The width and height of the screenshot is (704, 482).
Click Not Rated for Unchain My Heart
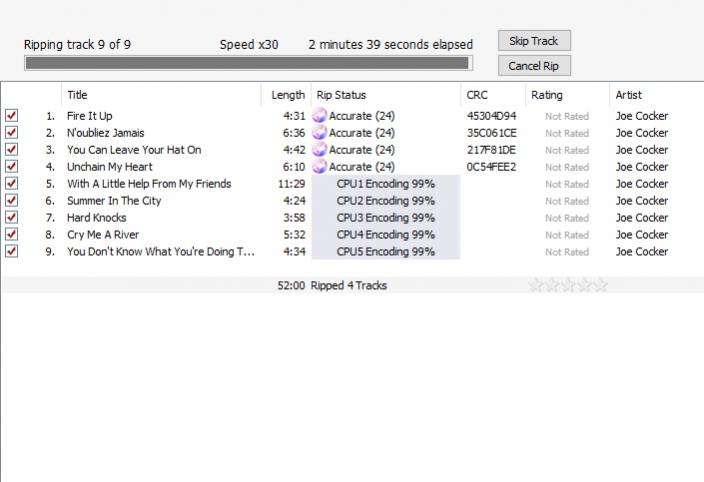[x=566, y=167]
